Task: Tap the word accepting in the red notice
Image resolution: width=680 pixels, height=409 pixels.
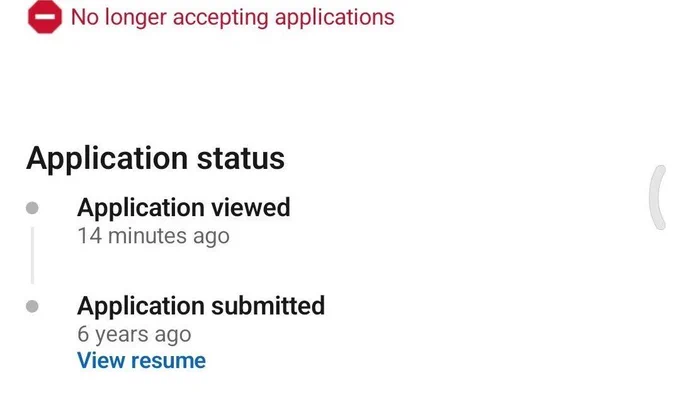Action: click(x=220, y=19)
